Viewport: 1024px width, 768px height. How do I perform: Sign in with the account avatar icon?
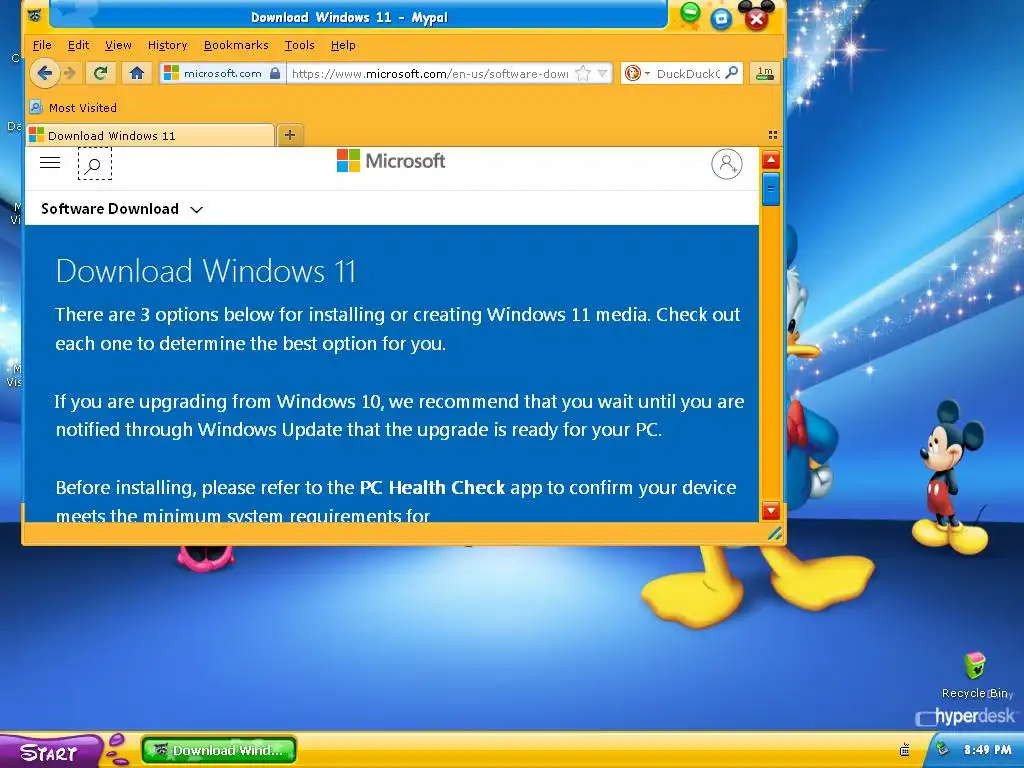727,164
